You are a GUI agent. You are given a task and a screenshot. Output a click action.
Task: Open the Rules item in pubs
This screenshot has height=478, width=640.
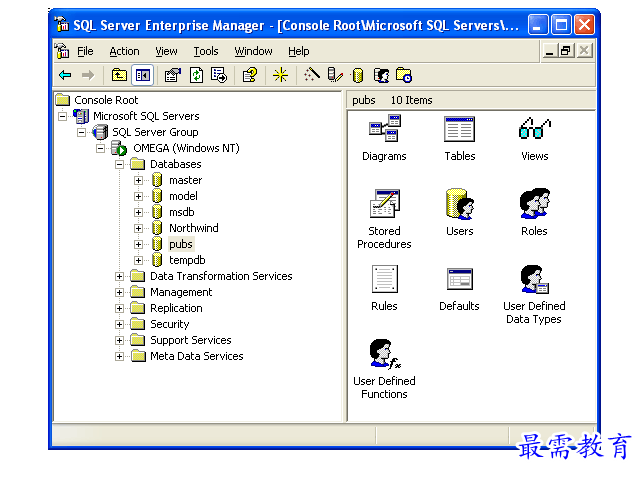(x=384, y=288)
